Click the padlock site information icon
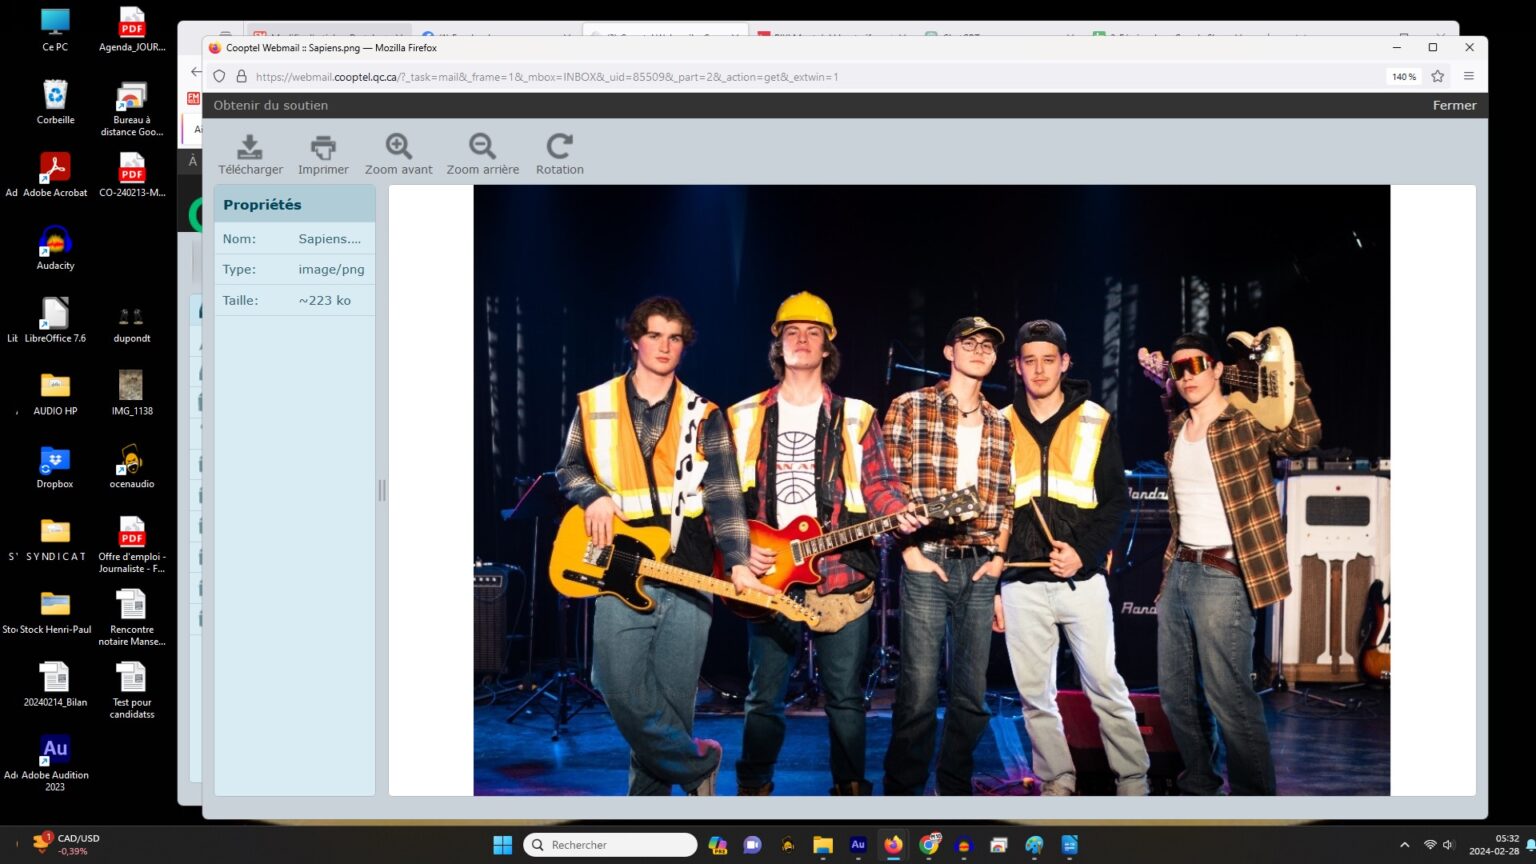 point(241,76)
